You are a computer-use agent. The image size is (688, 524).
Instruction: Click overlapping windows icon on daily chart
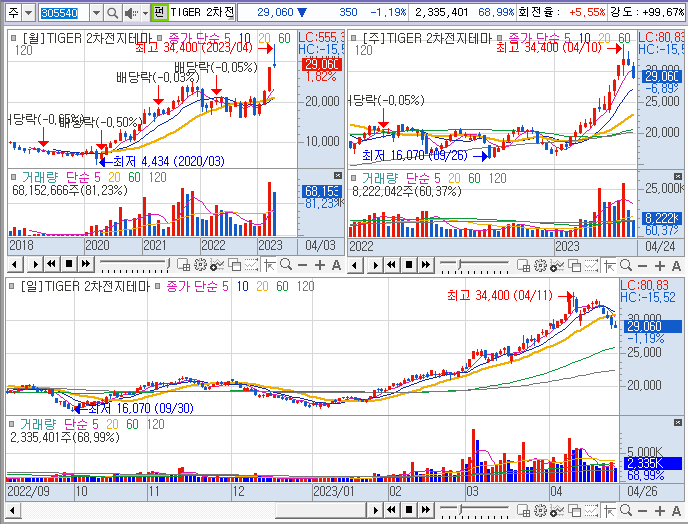pyautogui.click(x=575, y=510)
